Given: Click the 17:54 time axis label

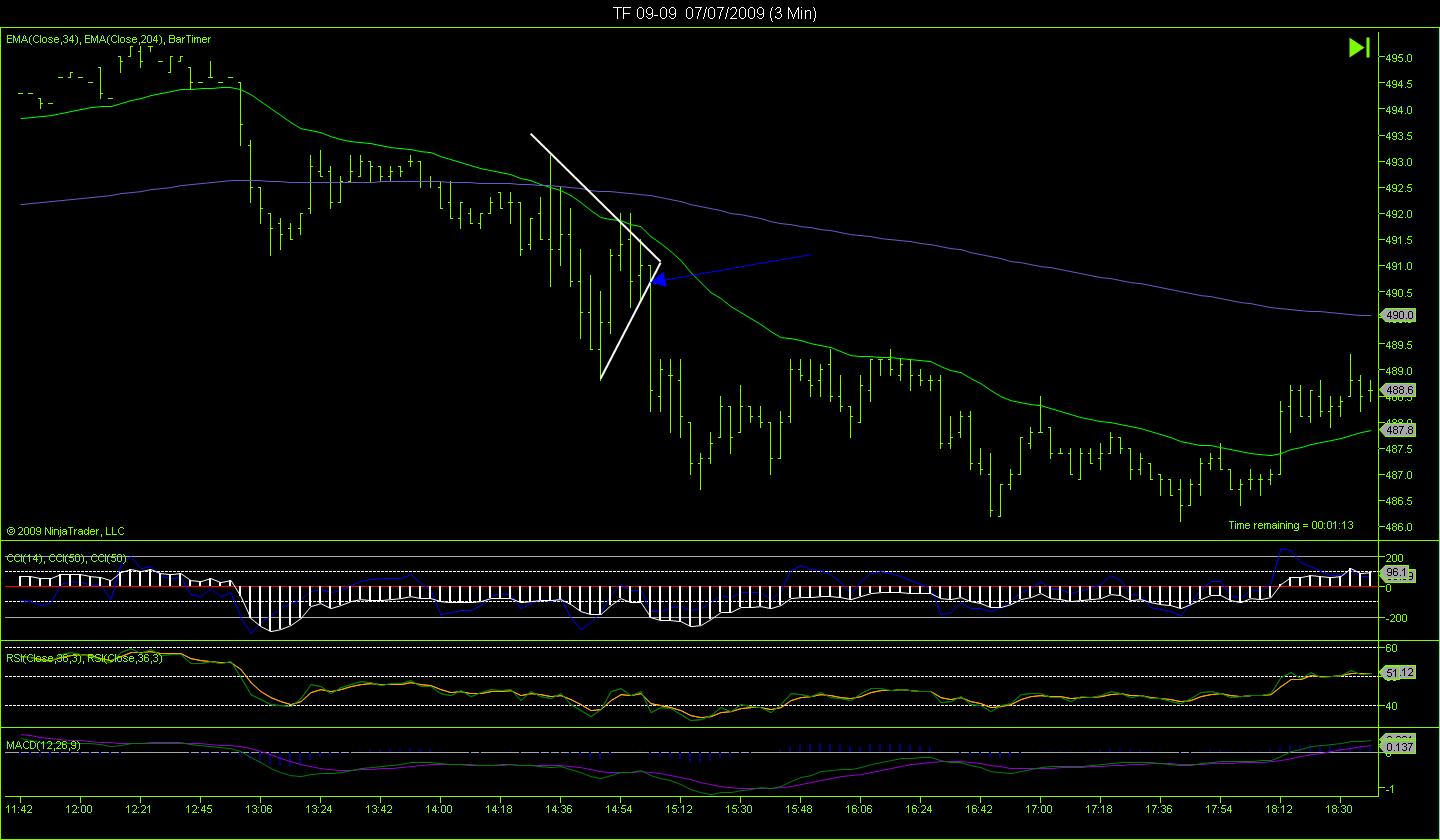Looking at the screenshot, I should [1219, 808].
